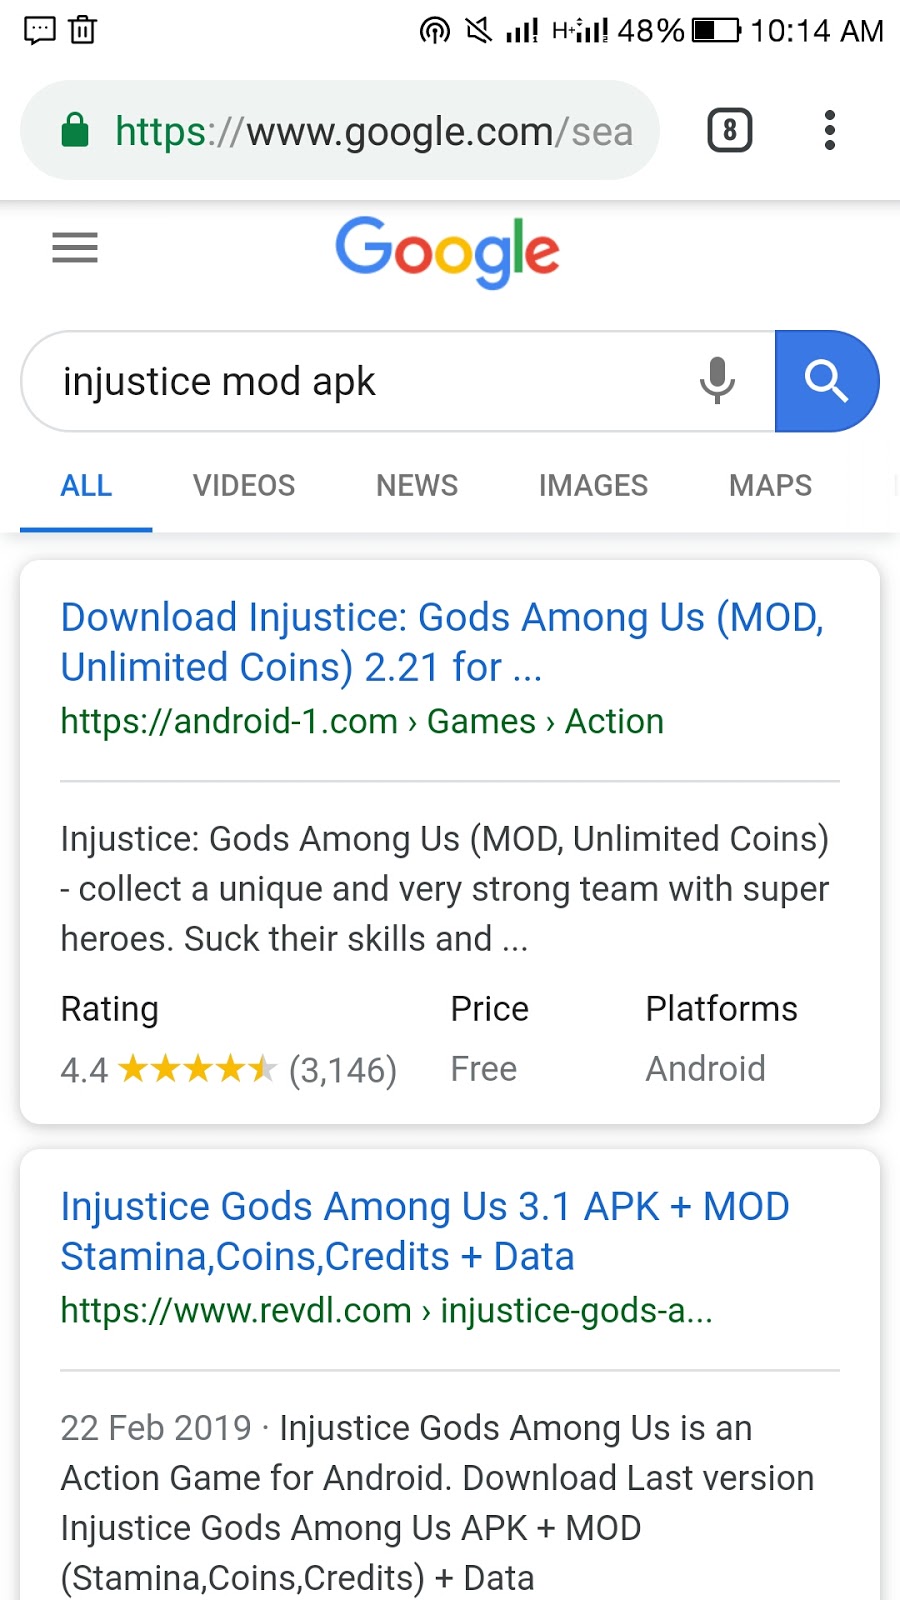This screenshot has width=900, height=1600.
Task: Open the MAPS results tab
Action: pos(768,486)
